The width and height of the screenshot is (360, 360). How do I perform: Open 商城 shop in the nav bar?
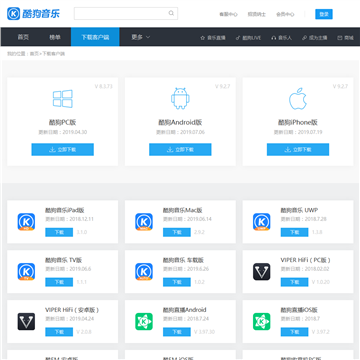pyautogui.click(x=345, y=38)
